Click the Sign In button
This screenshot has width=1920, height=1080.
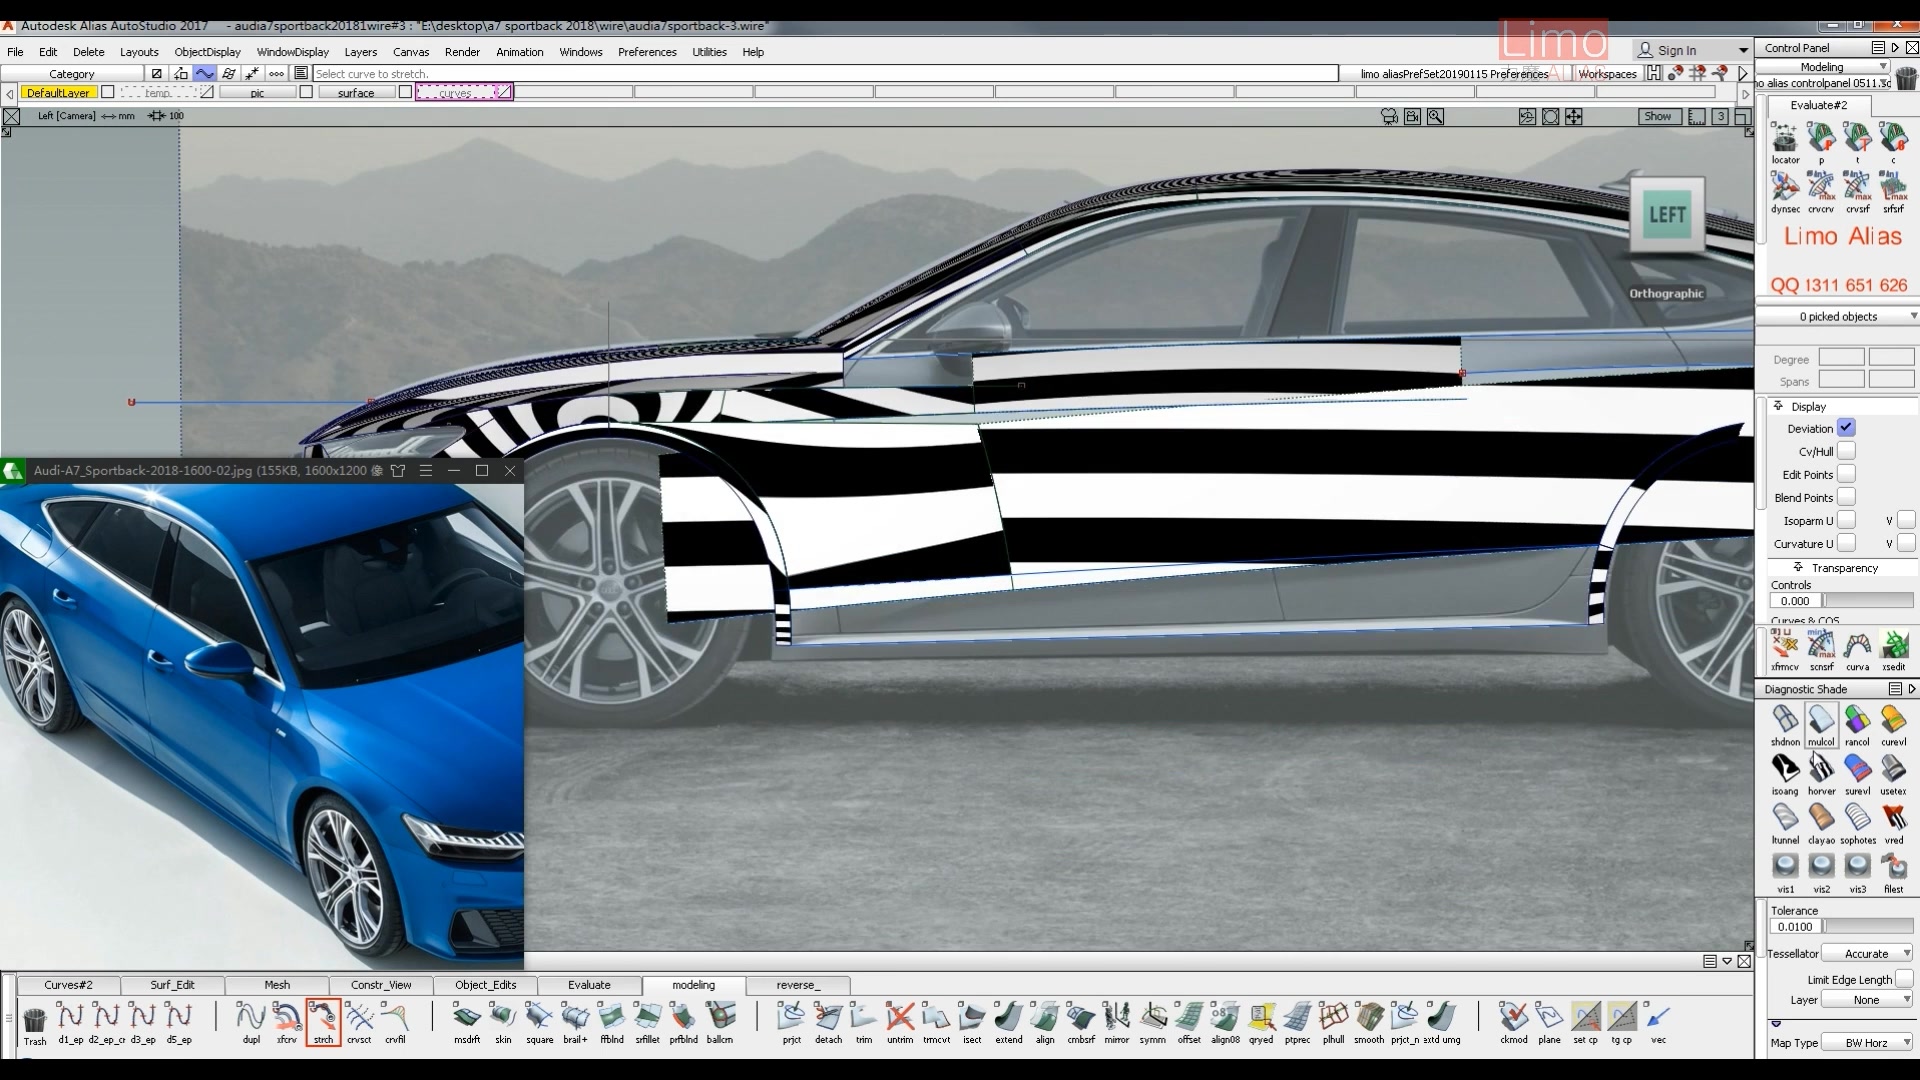[x=1677, y=49]
